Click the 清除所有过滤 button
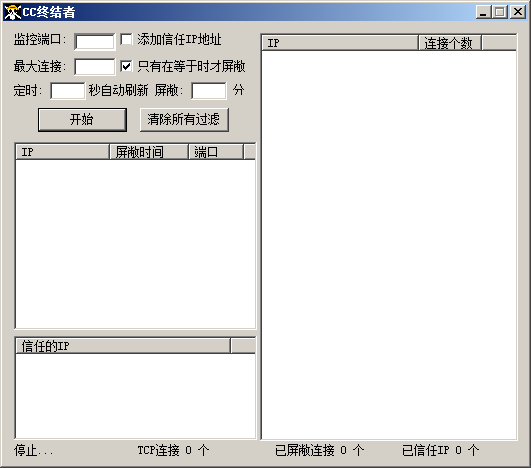 point(184,120)
